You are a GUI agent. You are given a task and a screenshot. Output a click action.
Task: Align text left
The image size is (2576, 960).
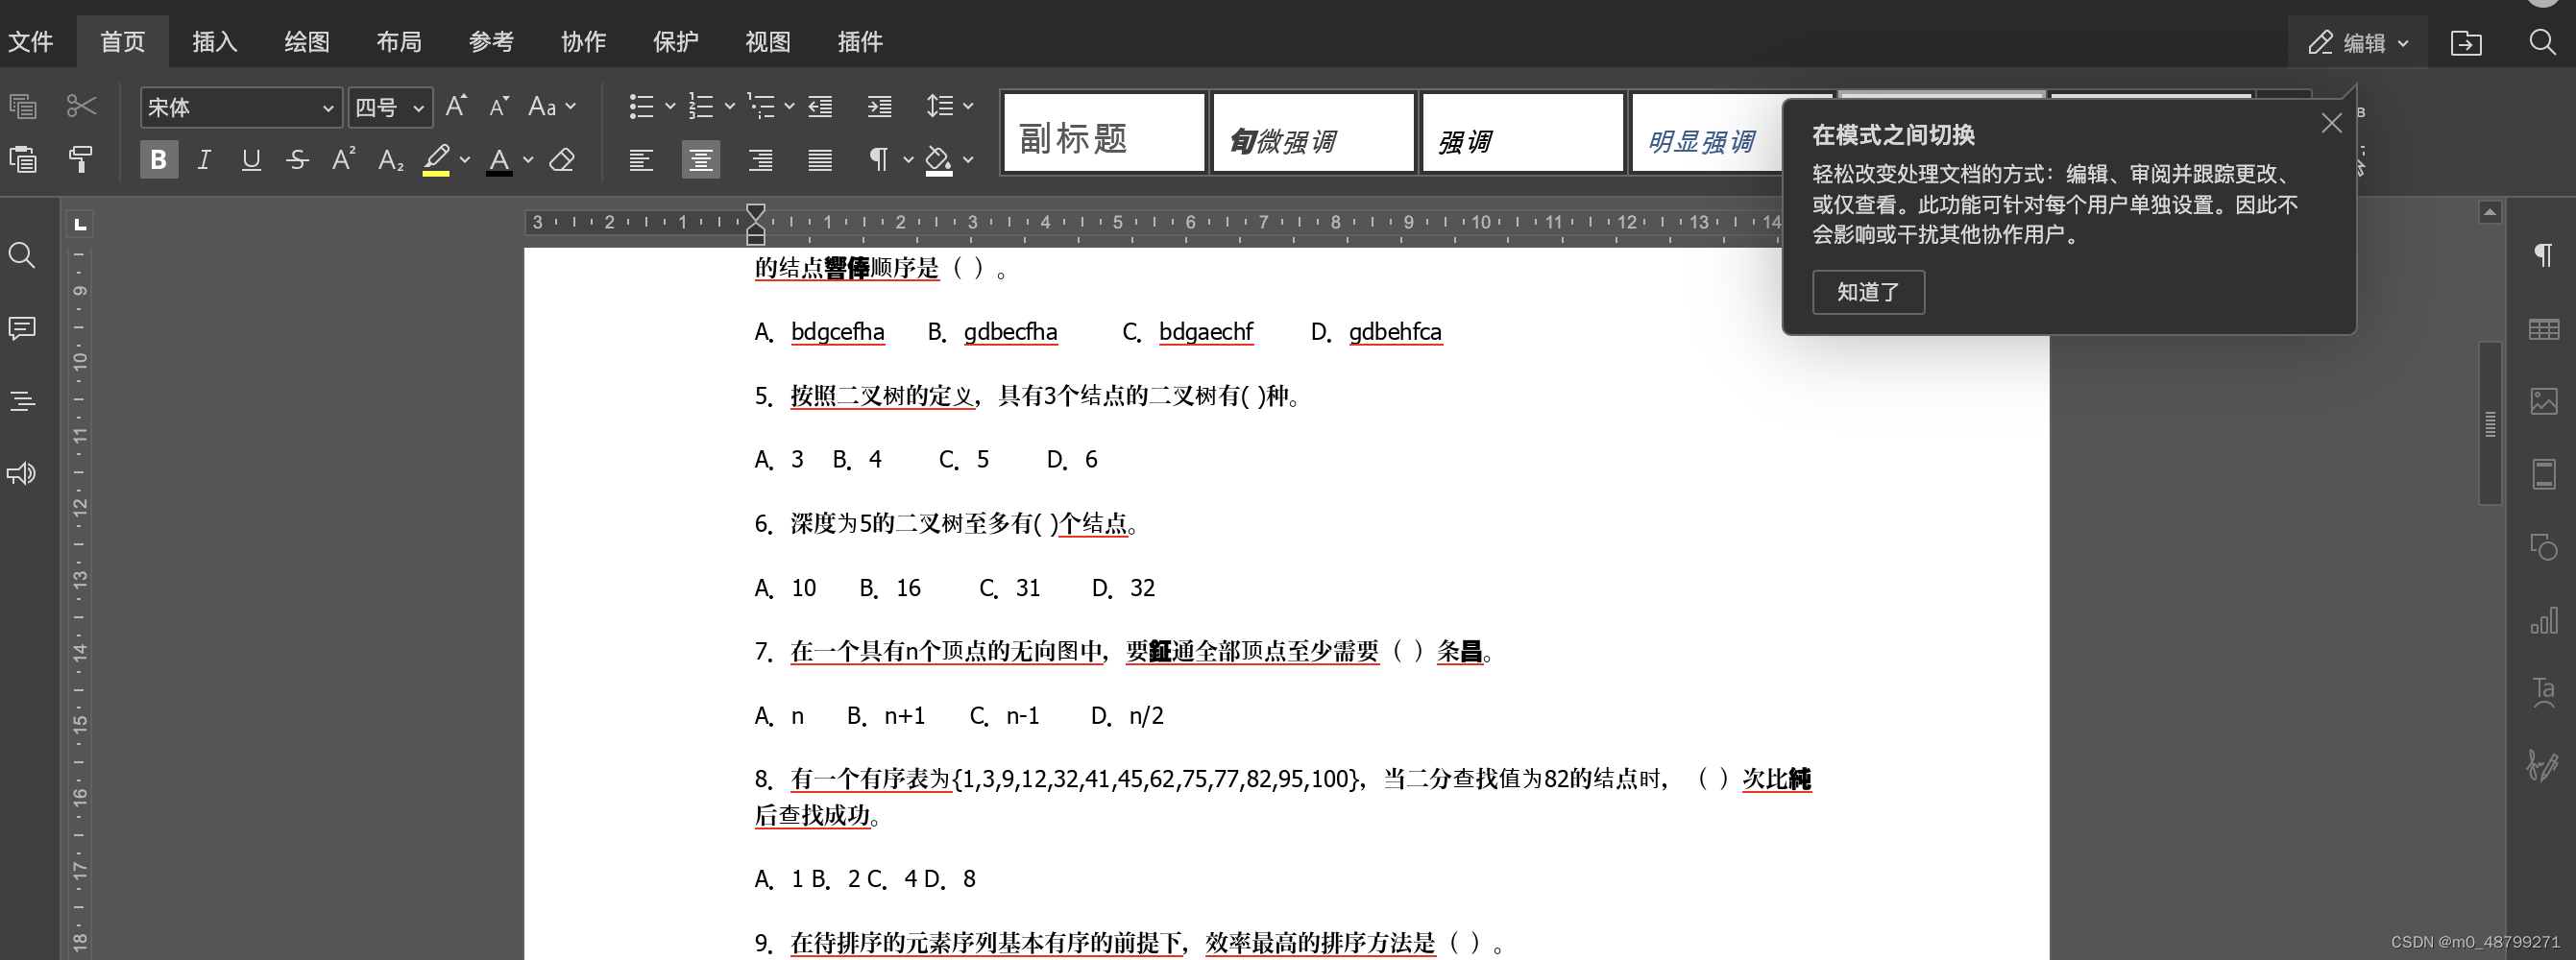click(x=641, y=159)
